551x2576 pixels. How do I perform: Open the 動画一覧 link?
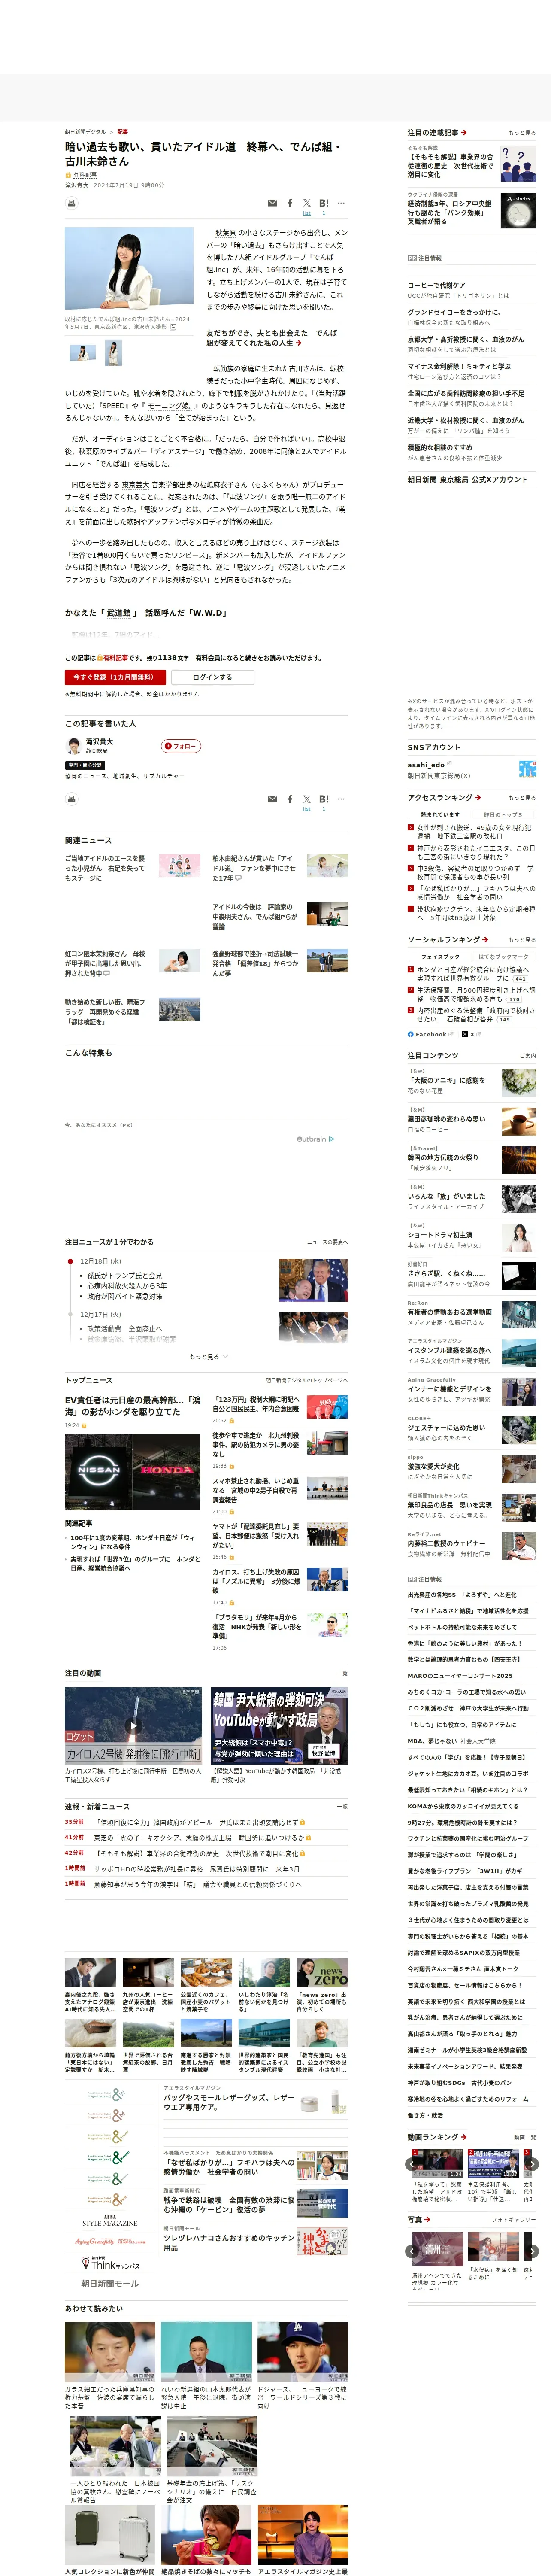[524, 2136]
